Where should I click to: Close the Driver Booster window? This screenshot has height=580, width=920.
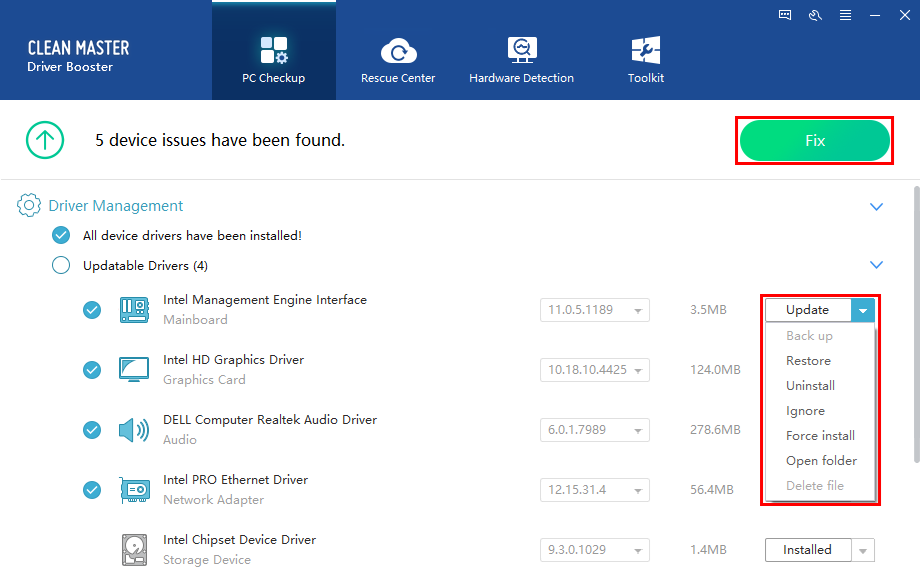point(905,15)
